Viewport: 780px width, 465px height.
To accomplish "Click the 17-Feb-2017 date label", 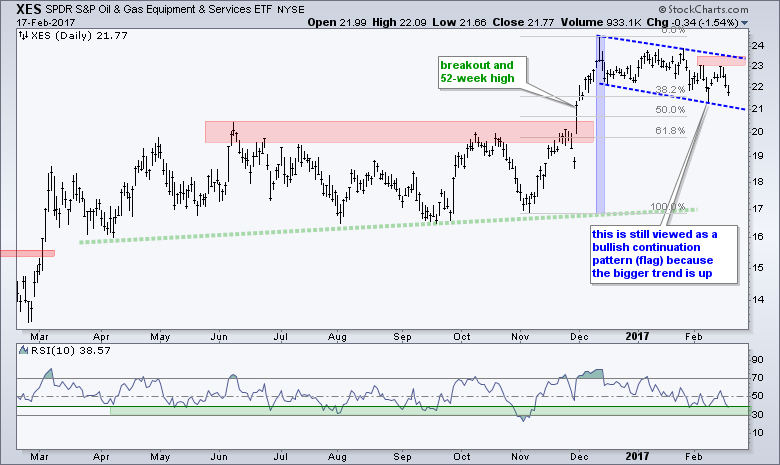I will pyautogui.click(x=45, y=23).
